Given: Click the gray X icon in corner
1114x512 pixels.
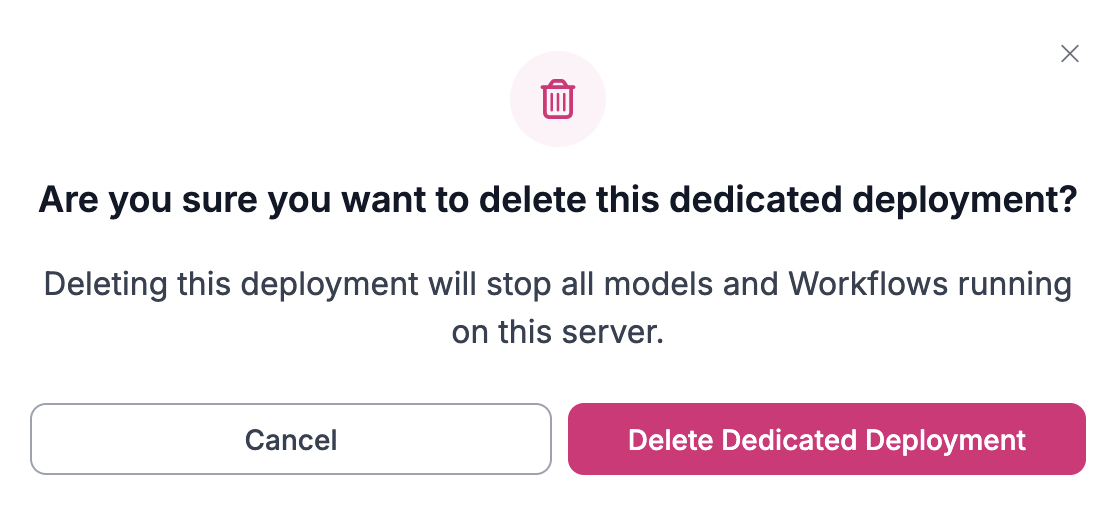Looking at the screenshot, I should (x=1069, y=54).
